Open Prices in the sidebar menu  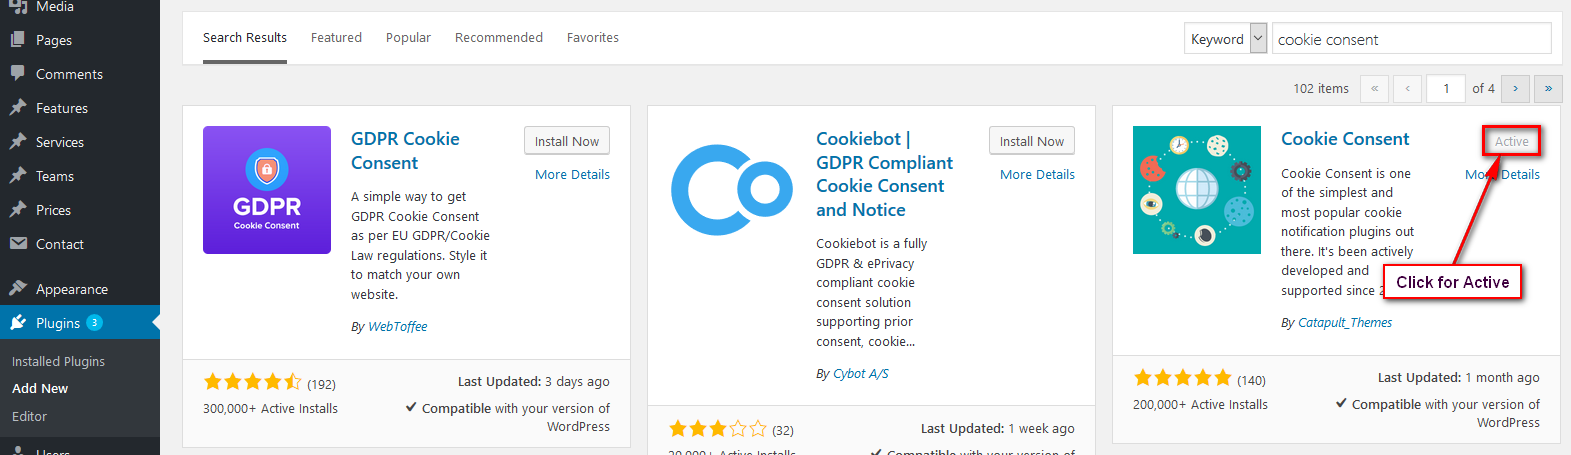coord(53,210)
